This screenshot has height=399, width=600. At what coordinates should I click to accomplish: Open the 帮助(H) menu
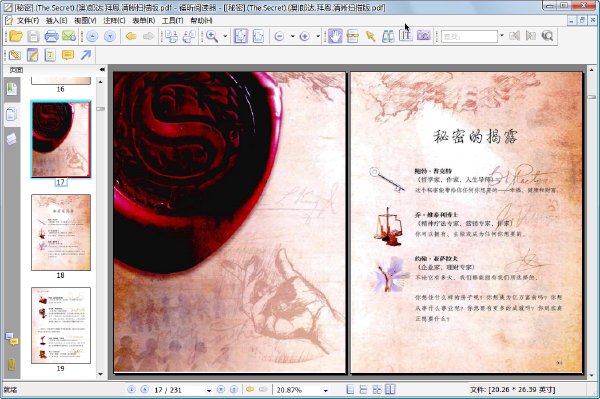click(x=201, y=21)
